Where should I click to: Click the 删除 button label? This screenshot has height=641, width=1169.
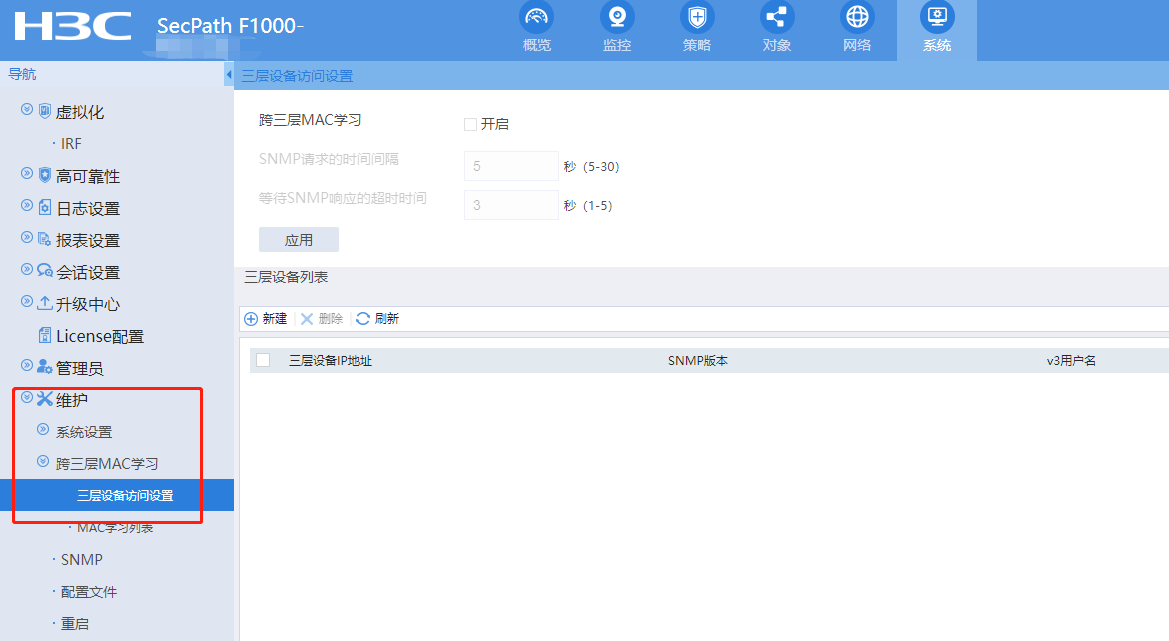tap(331, 319)
